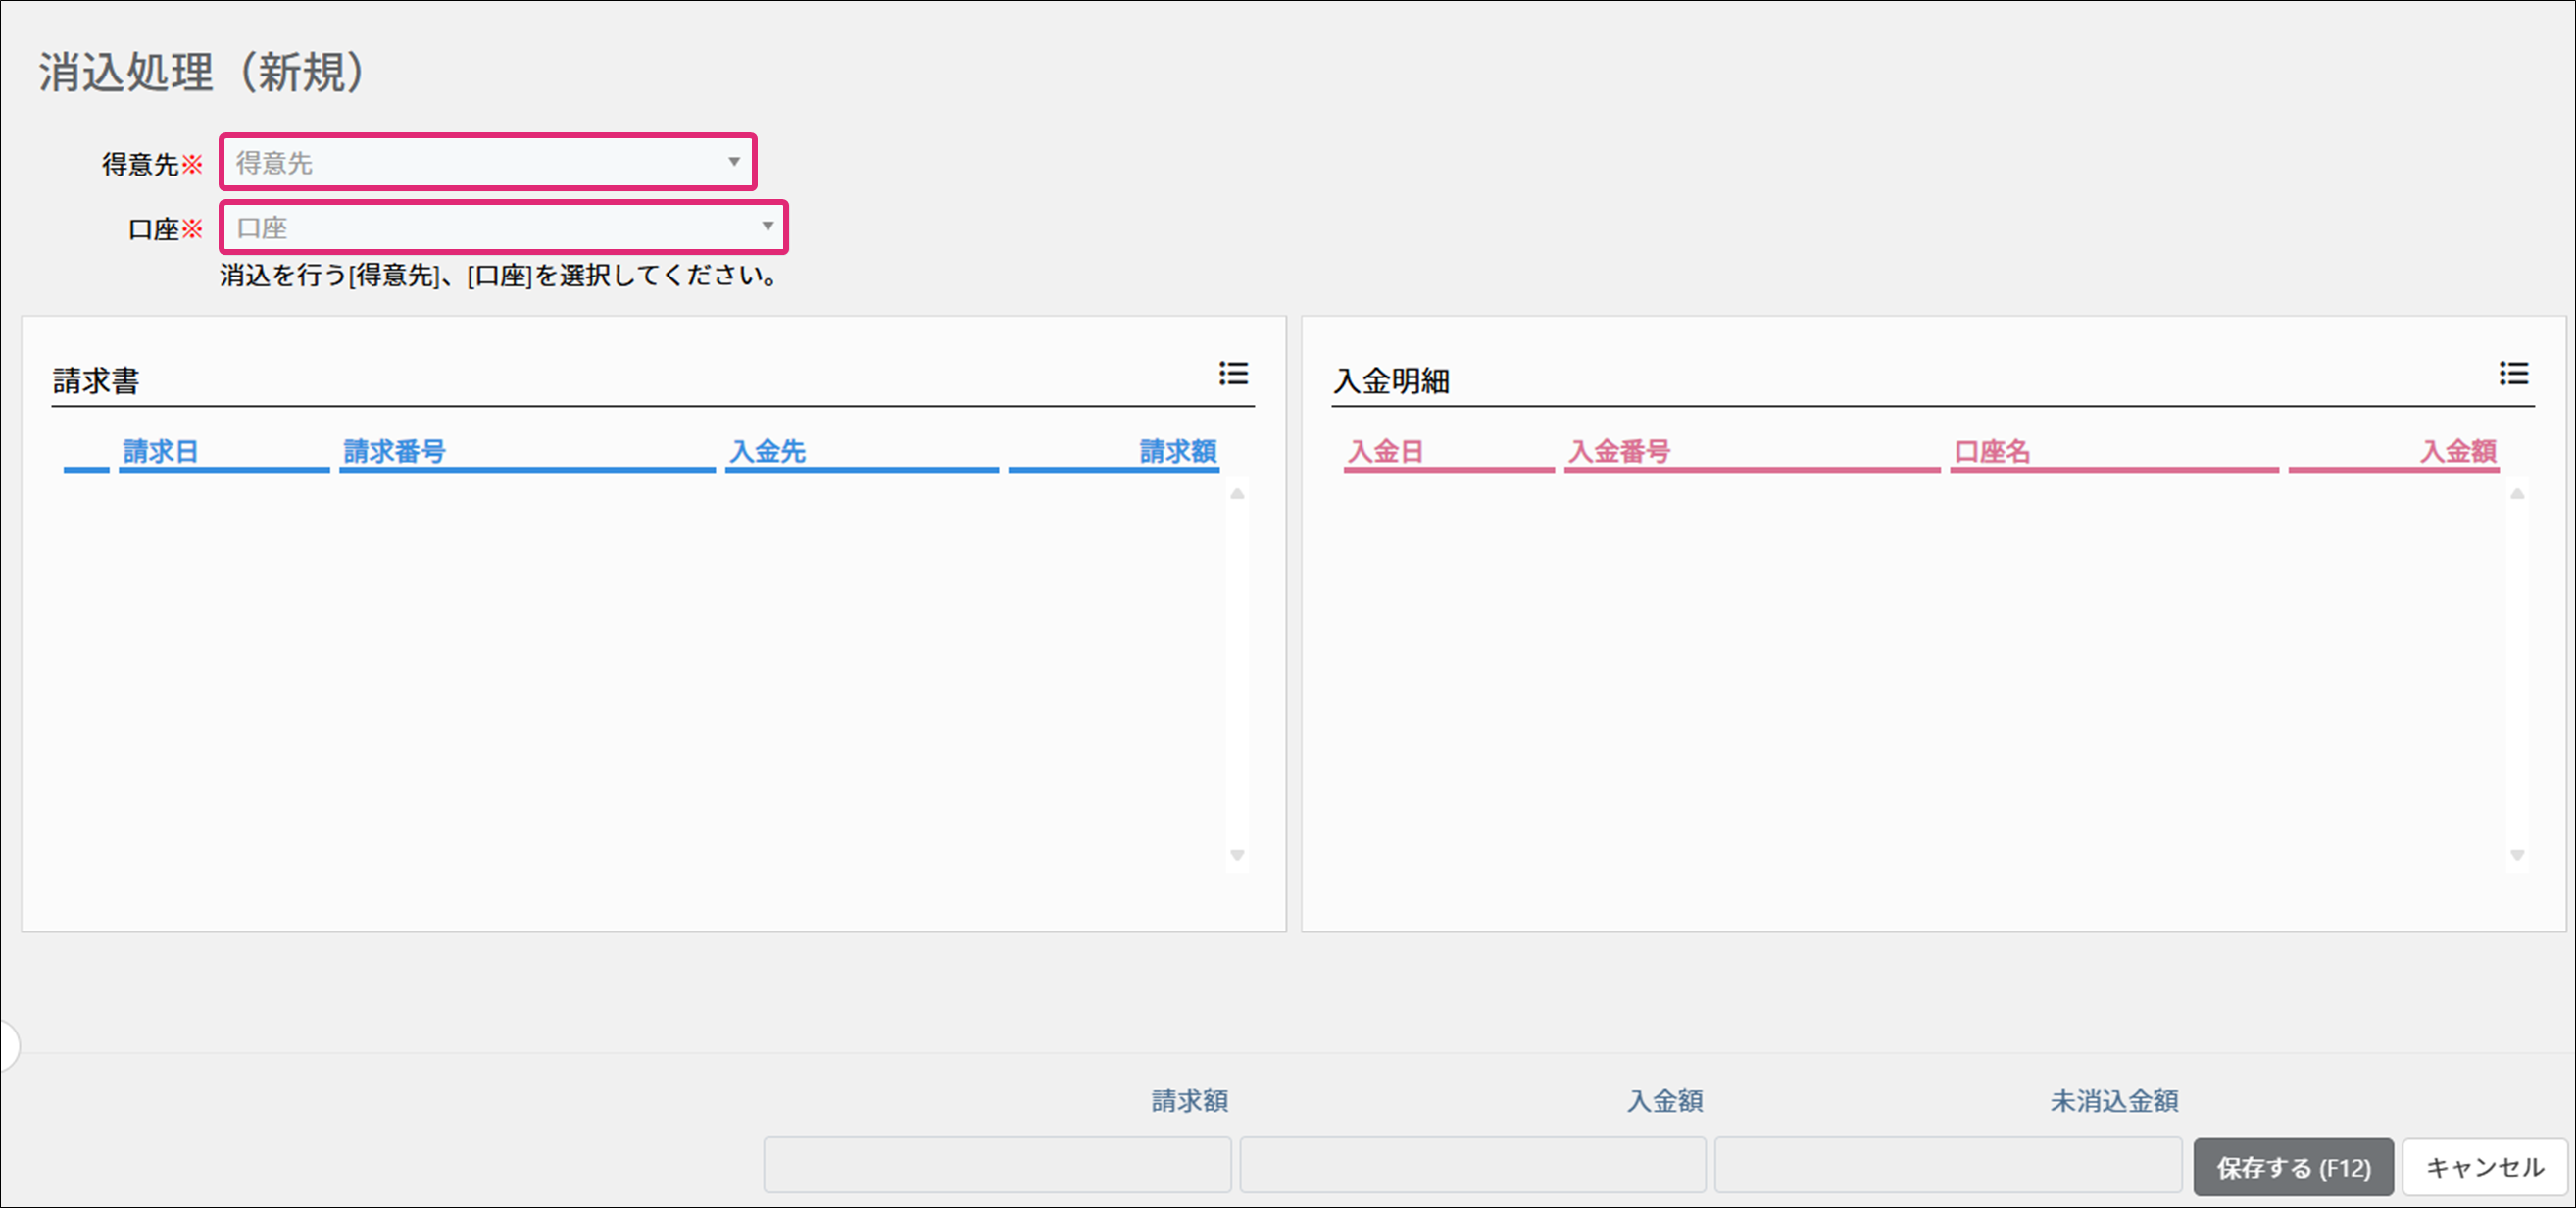Sort payments by 入金番号 column
Viewport: 2576px width, 1208px height.
(1619, 452)
